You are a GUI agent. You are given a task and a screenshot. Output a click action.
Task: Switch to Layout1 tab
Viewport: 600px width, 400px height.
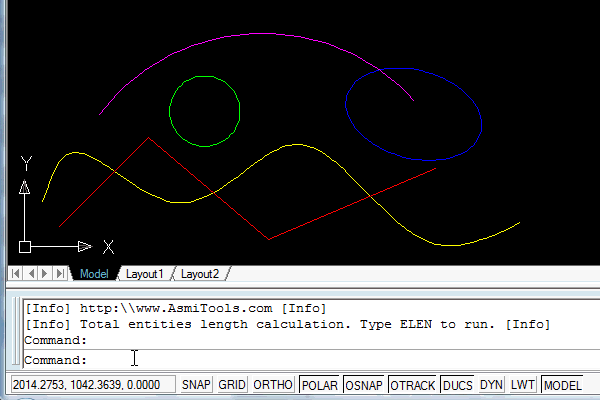tap(144, 274)
